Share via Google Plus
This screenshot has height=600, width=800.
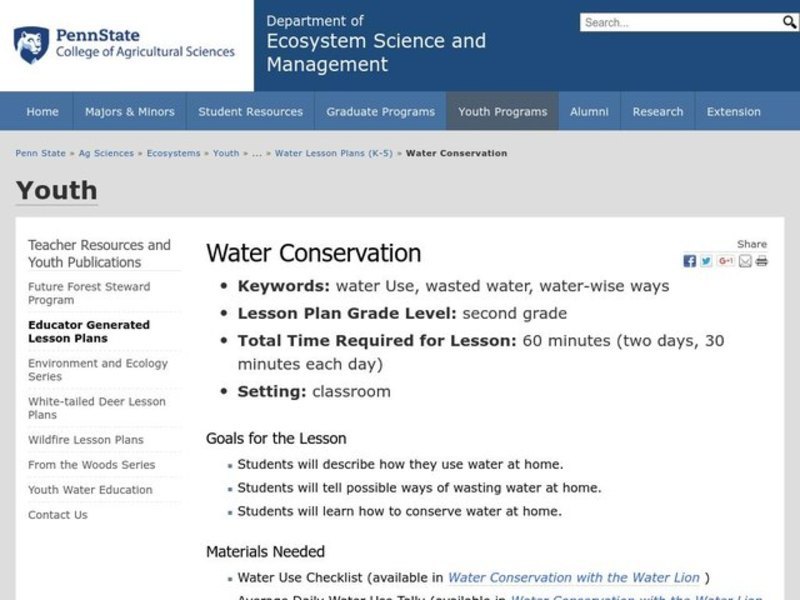(725, 261)
